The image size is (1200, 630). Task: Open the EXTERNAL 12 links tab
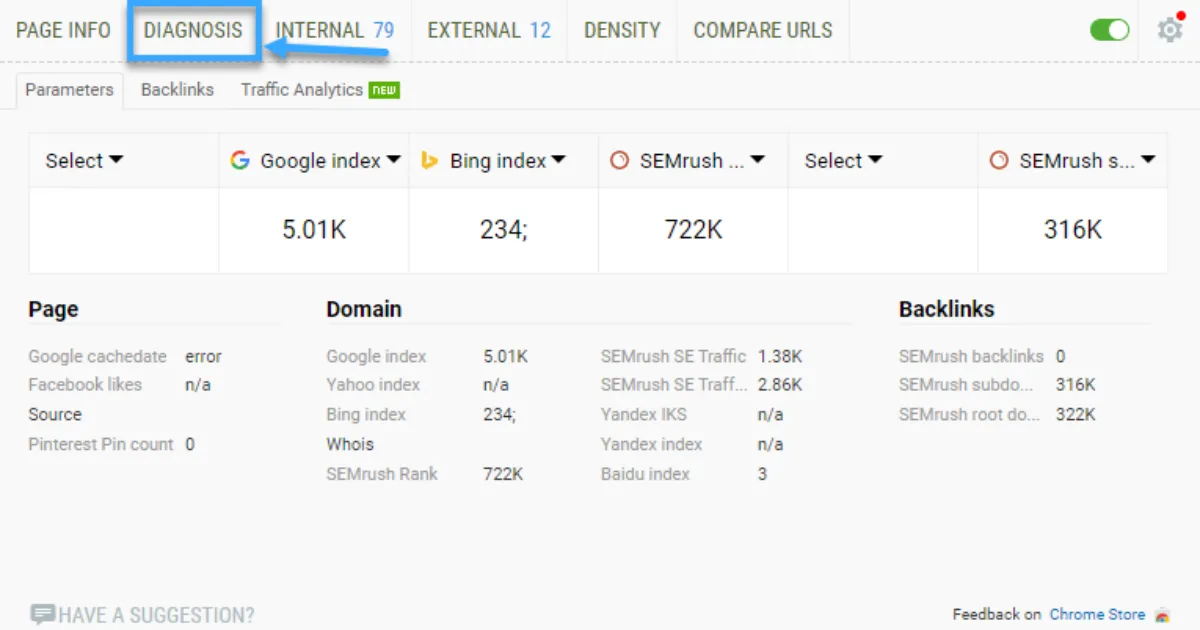(x=489, y=30)
